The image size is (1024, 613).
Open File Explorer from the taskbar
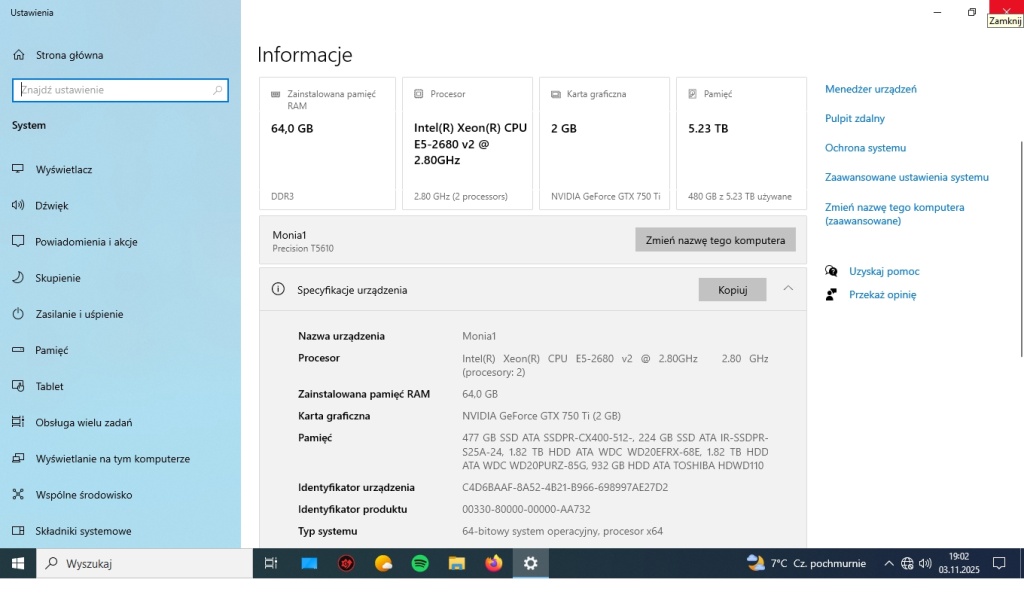[x=456, y=564]
